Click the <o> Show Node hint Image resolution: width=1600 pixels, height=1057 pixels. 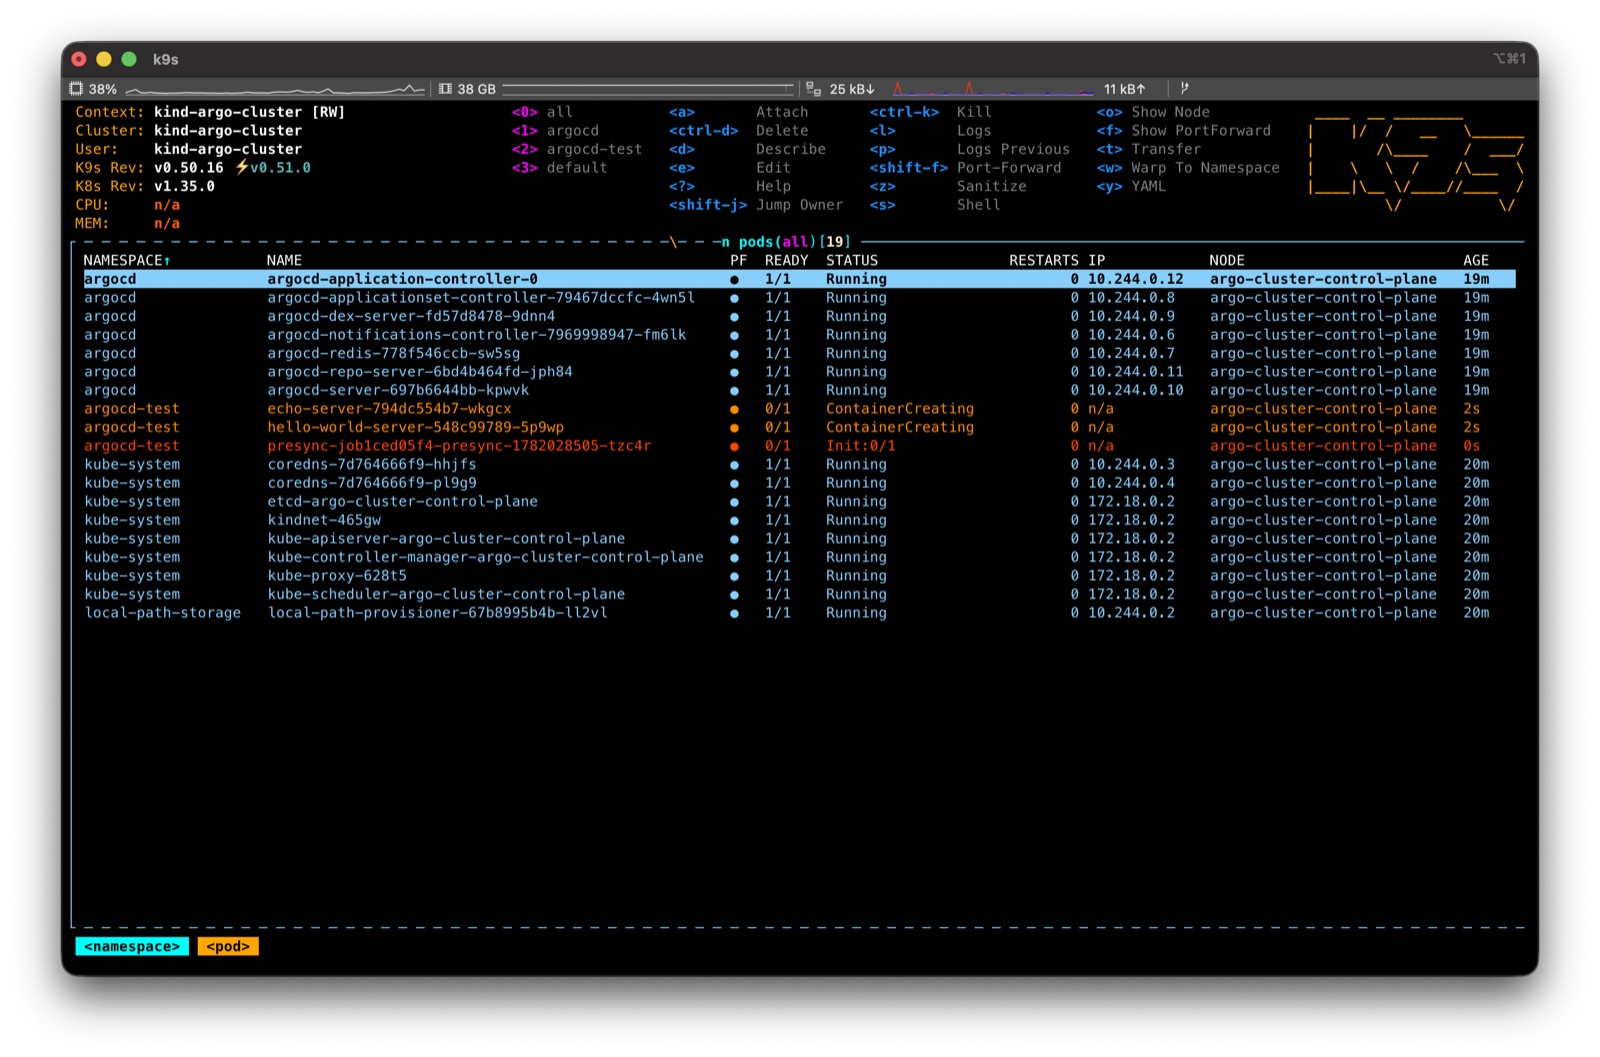pyautogui.click(x=1153, y=112)
